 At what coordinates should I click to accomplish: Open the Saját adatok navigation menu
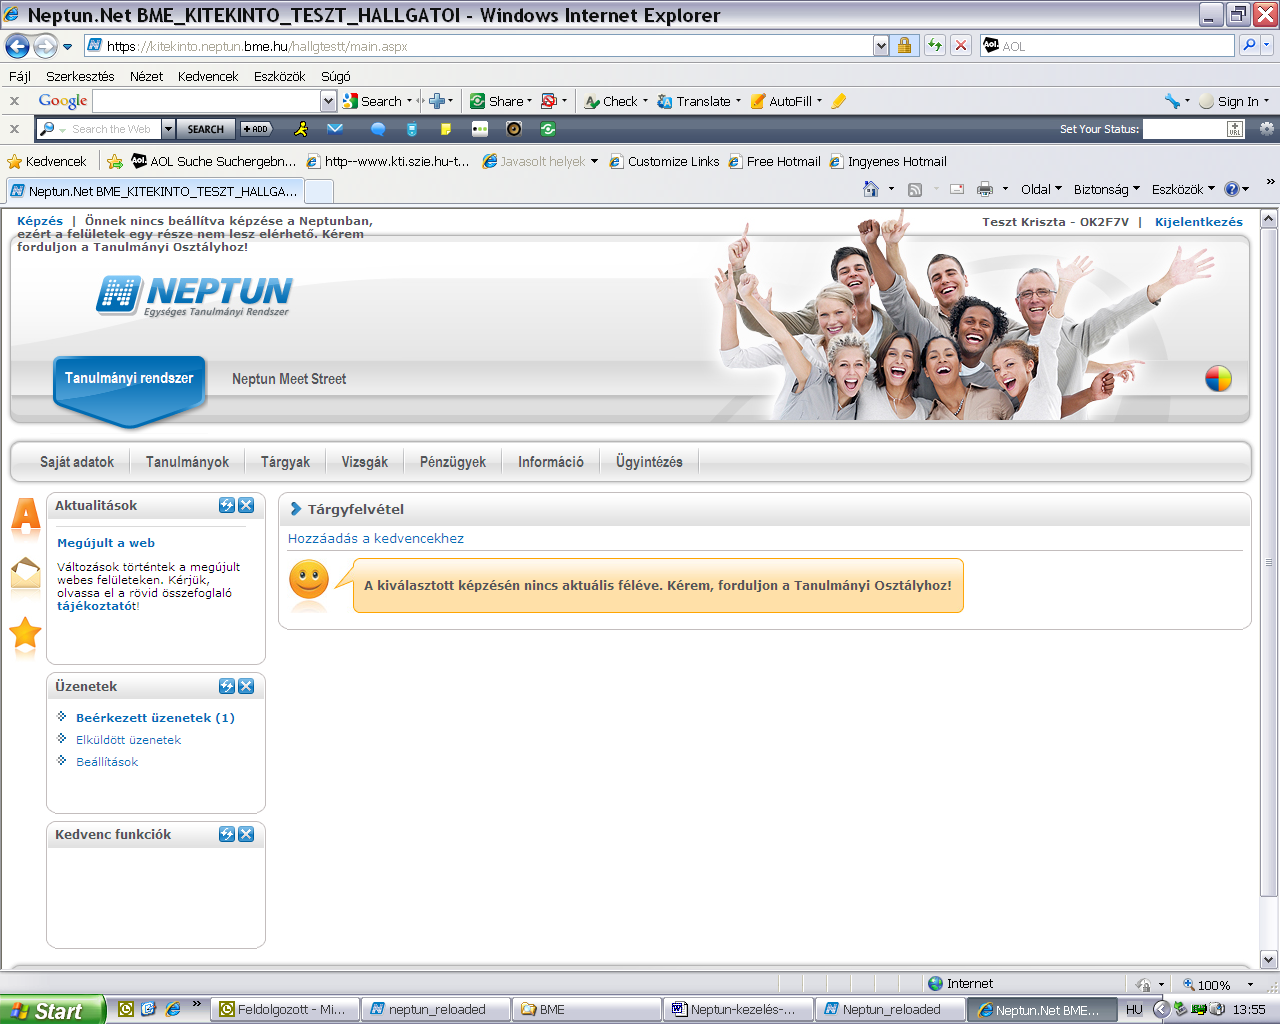[77, 462]
